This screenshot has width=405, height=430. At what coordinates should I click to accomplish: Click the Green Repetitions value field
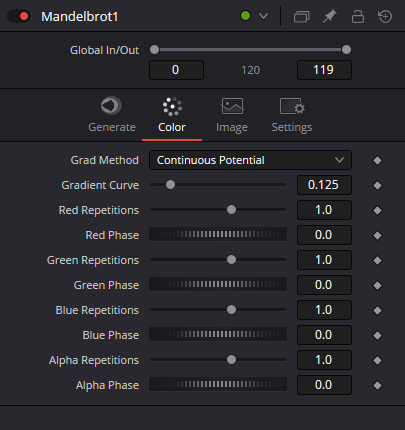click(x=324, y=260)
